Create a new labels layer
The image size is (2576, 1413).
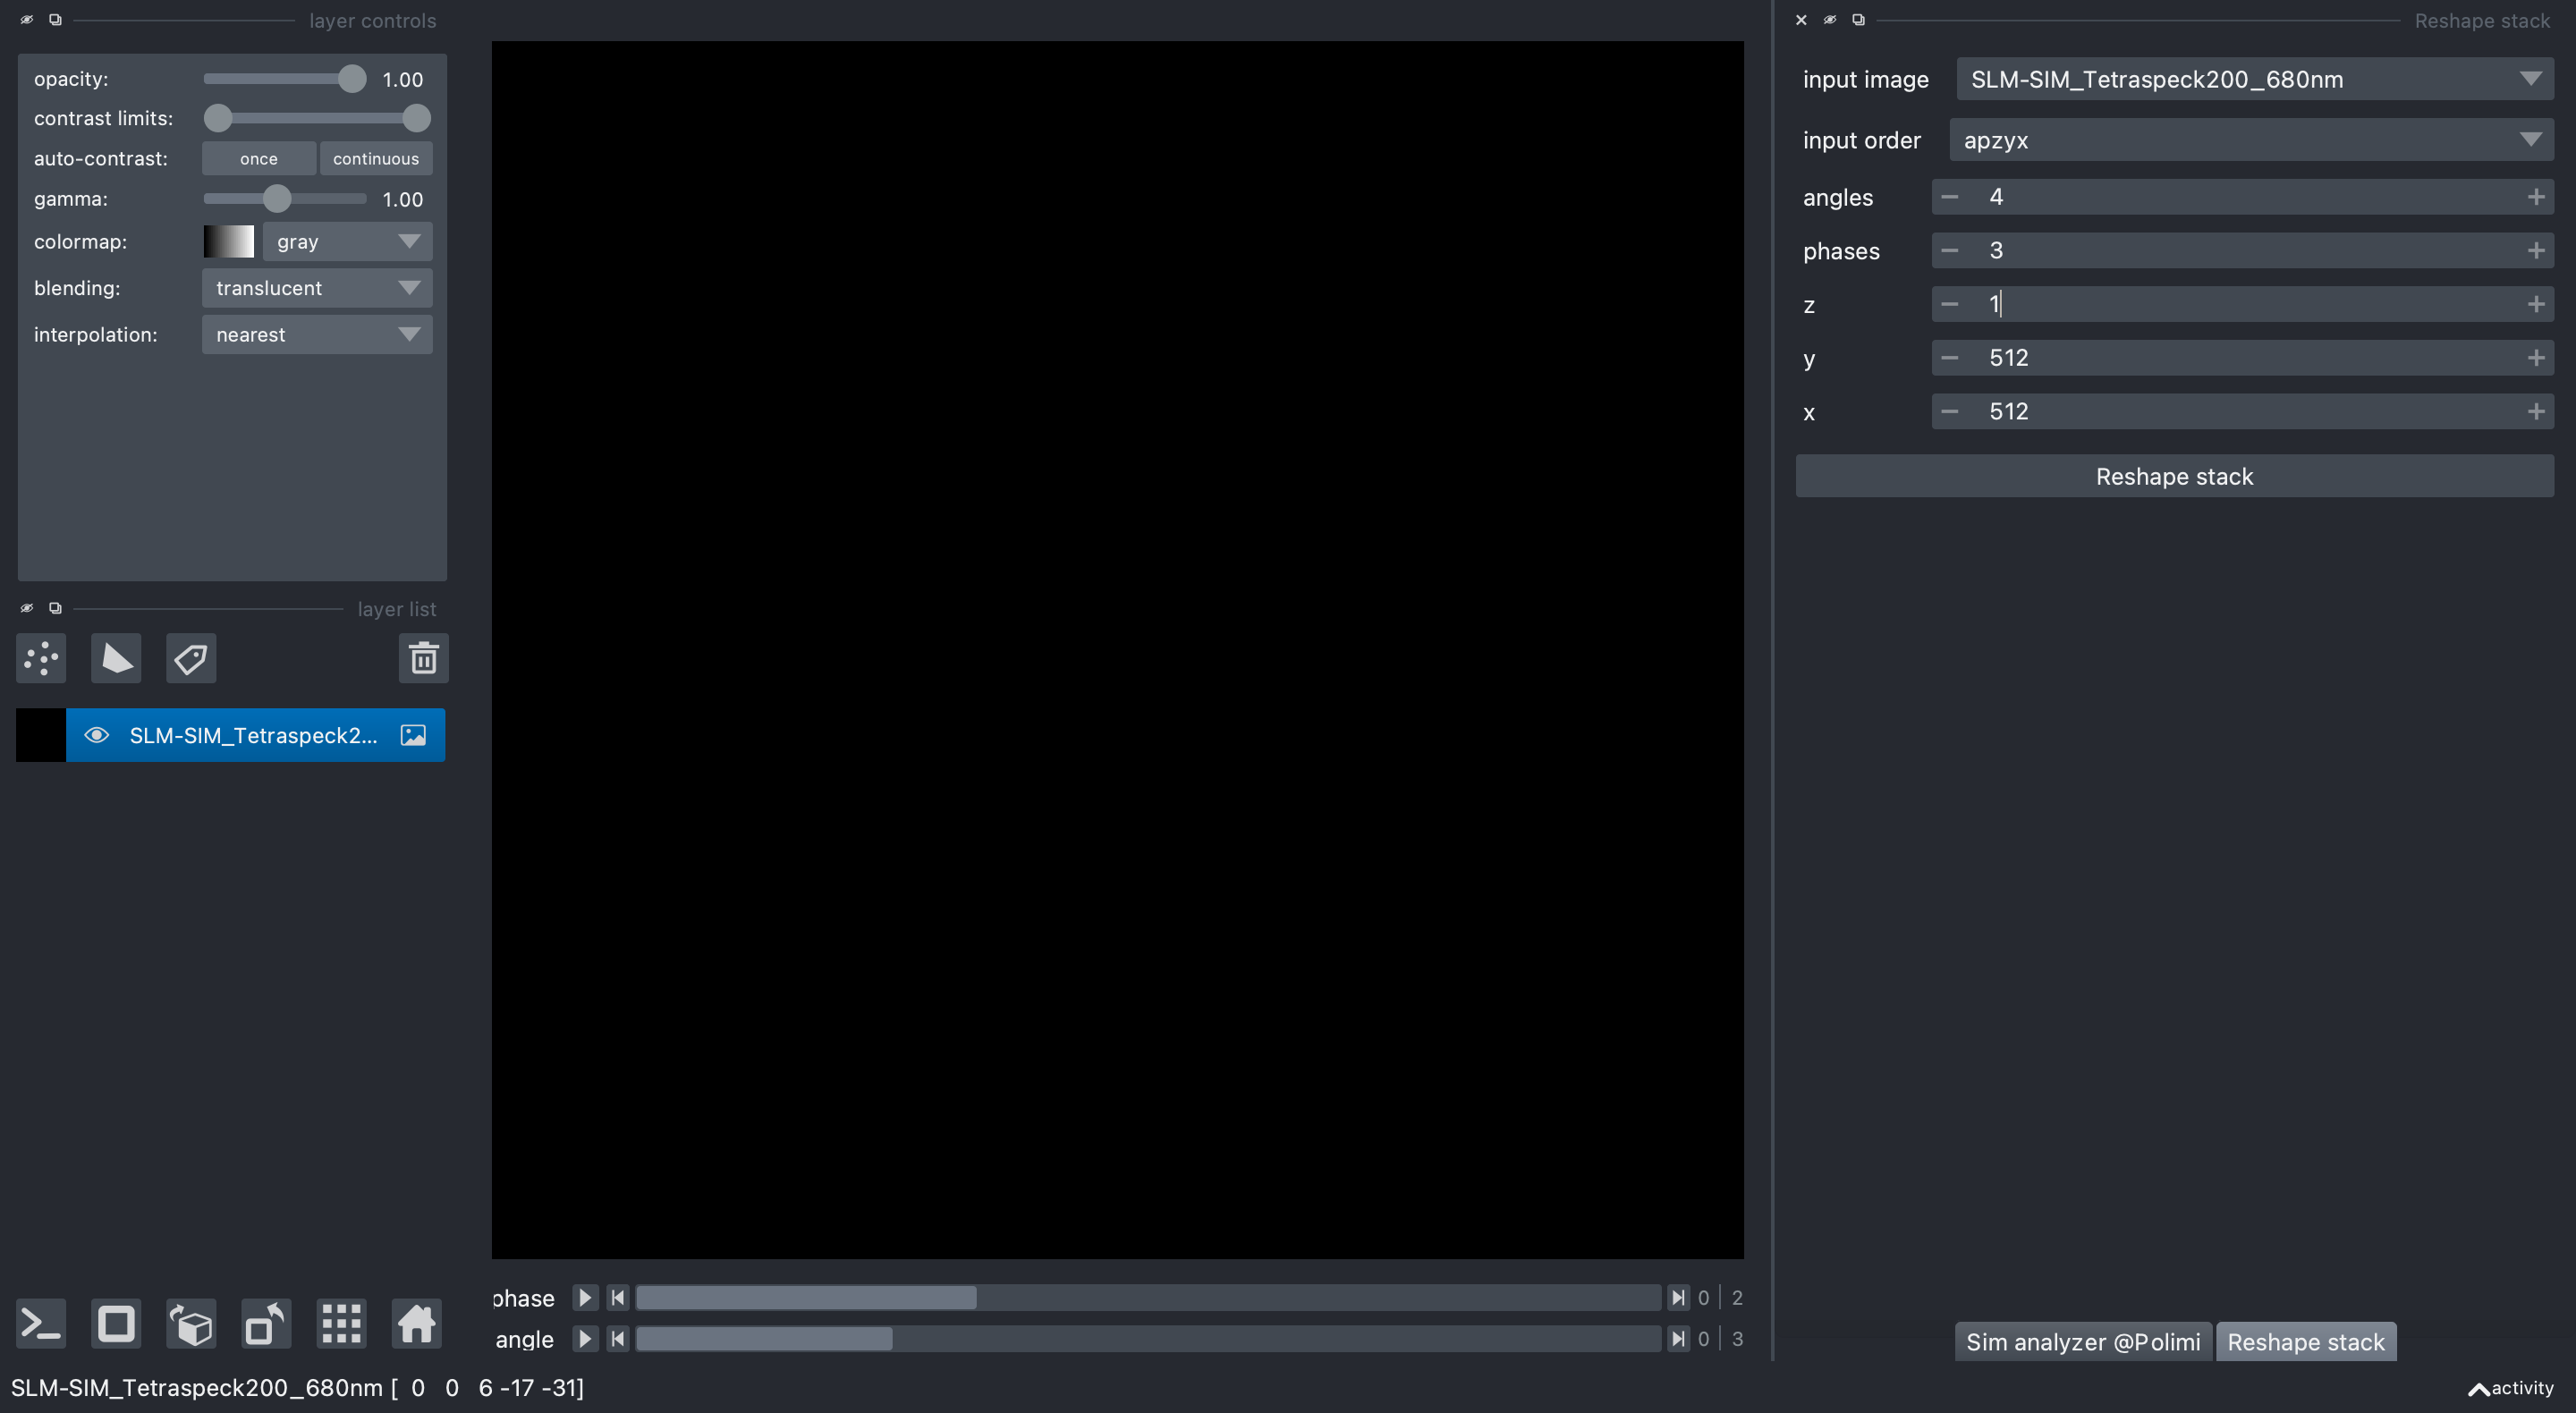[191, 658]
